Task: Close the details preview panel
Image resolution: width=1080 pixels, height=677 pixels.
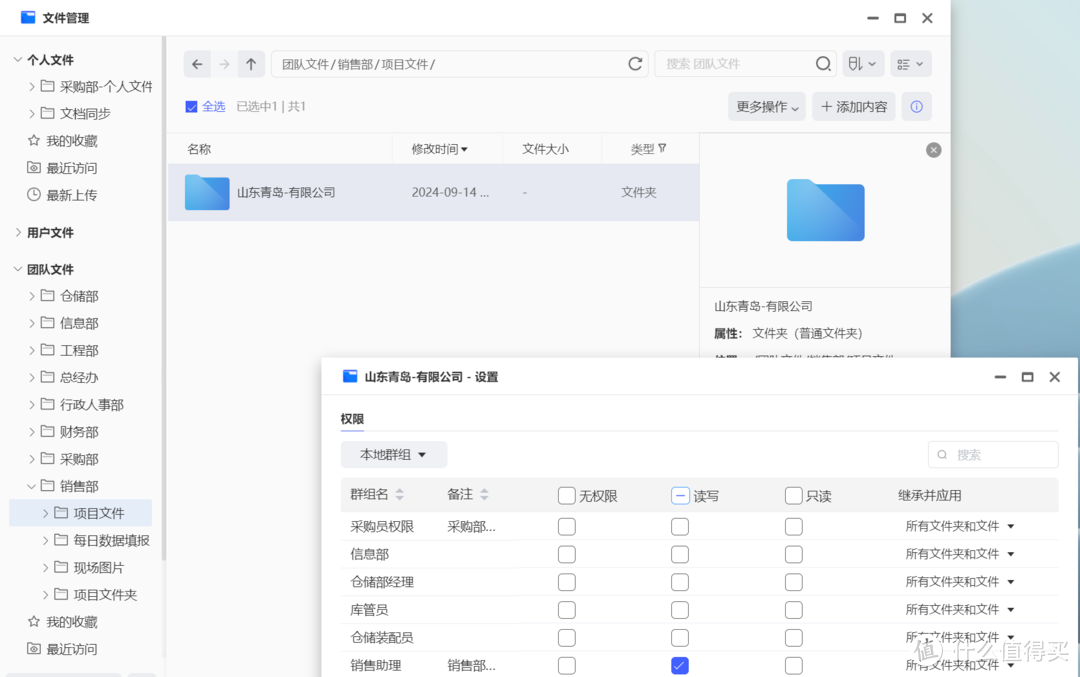Action: tap(933, 150)
